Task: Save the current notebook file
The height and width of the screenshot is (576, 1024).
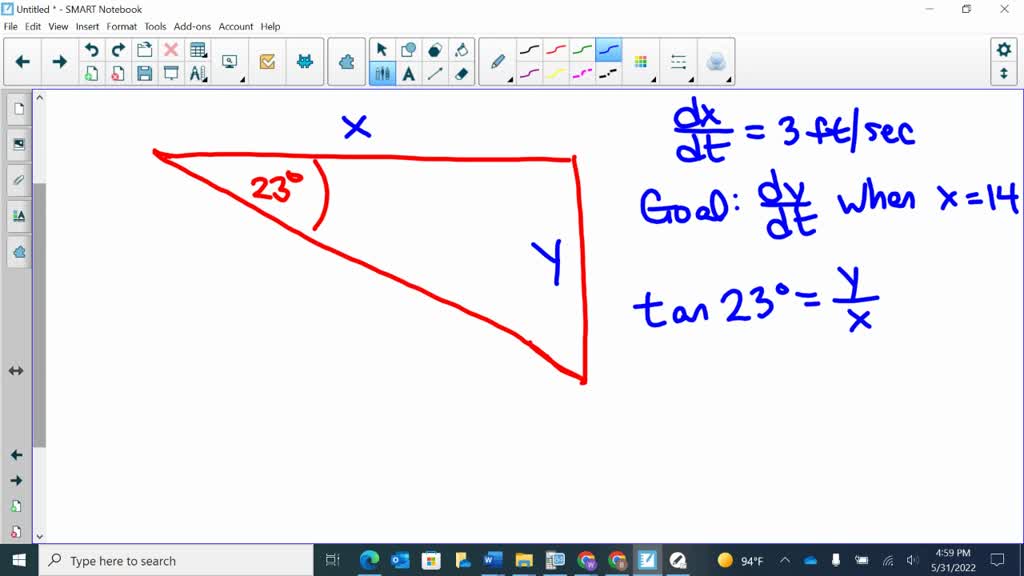Action: (x=144, y=71)
